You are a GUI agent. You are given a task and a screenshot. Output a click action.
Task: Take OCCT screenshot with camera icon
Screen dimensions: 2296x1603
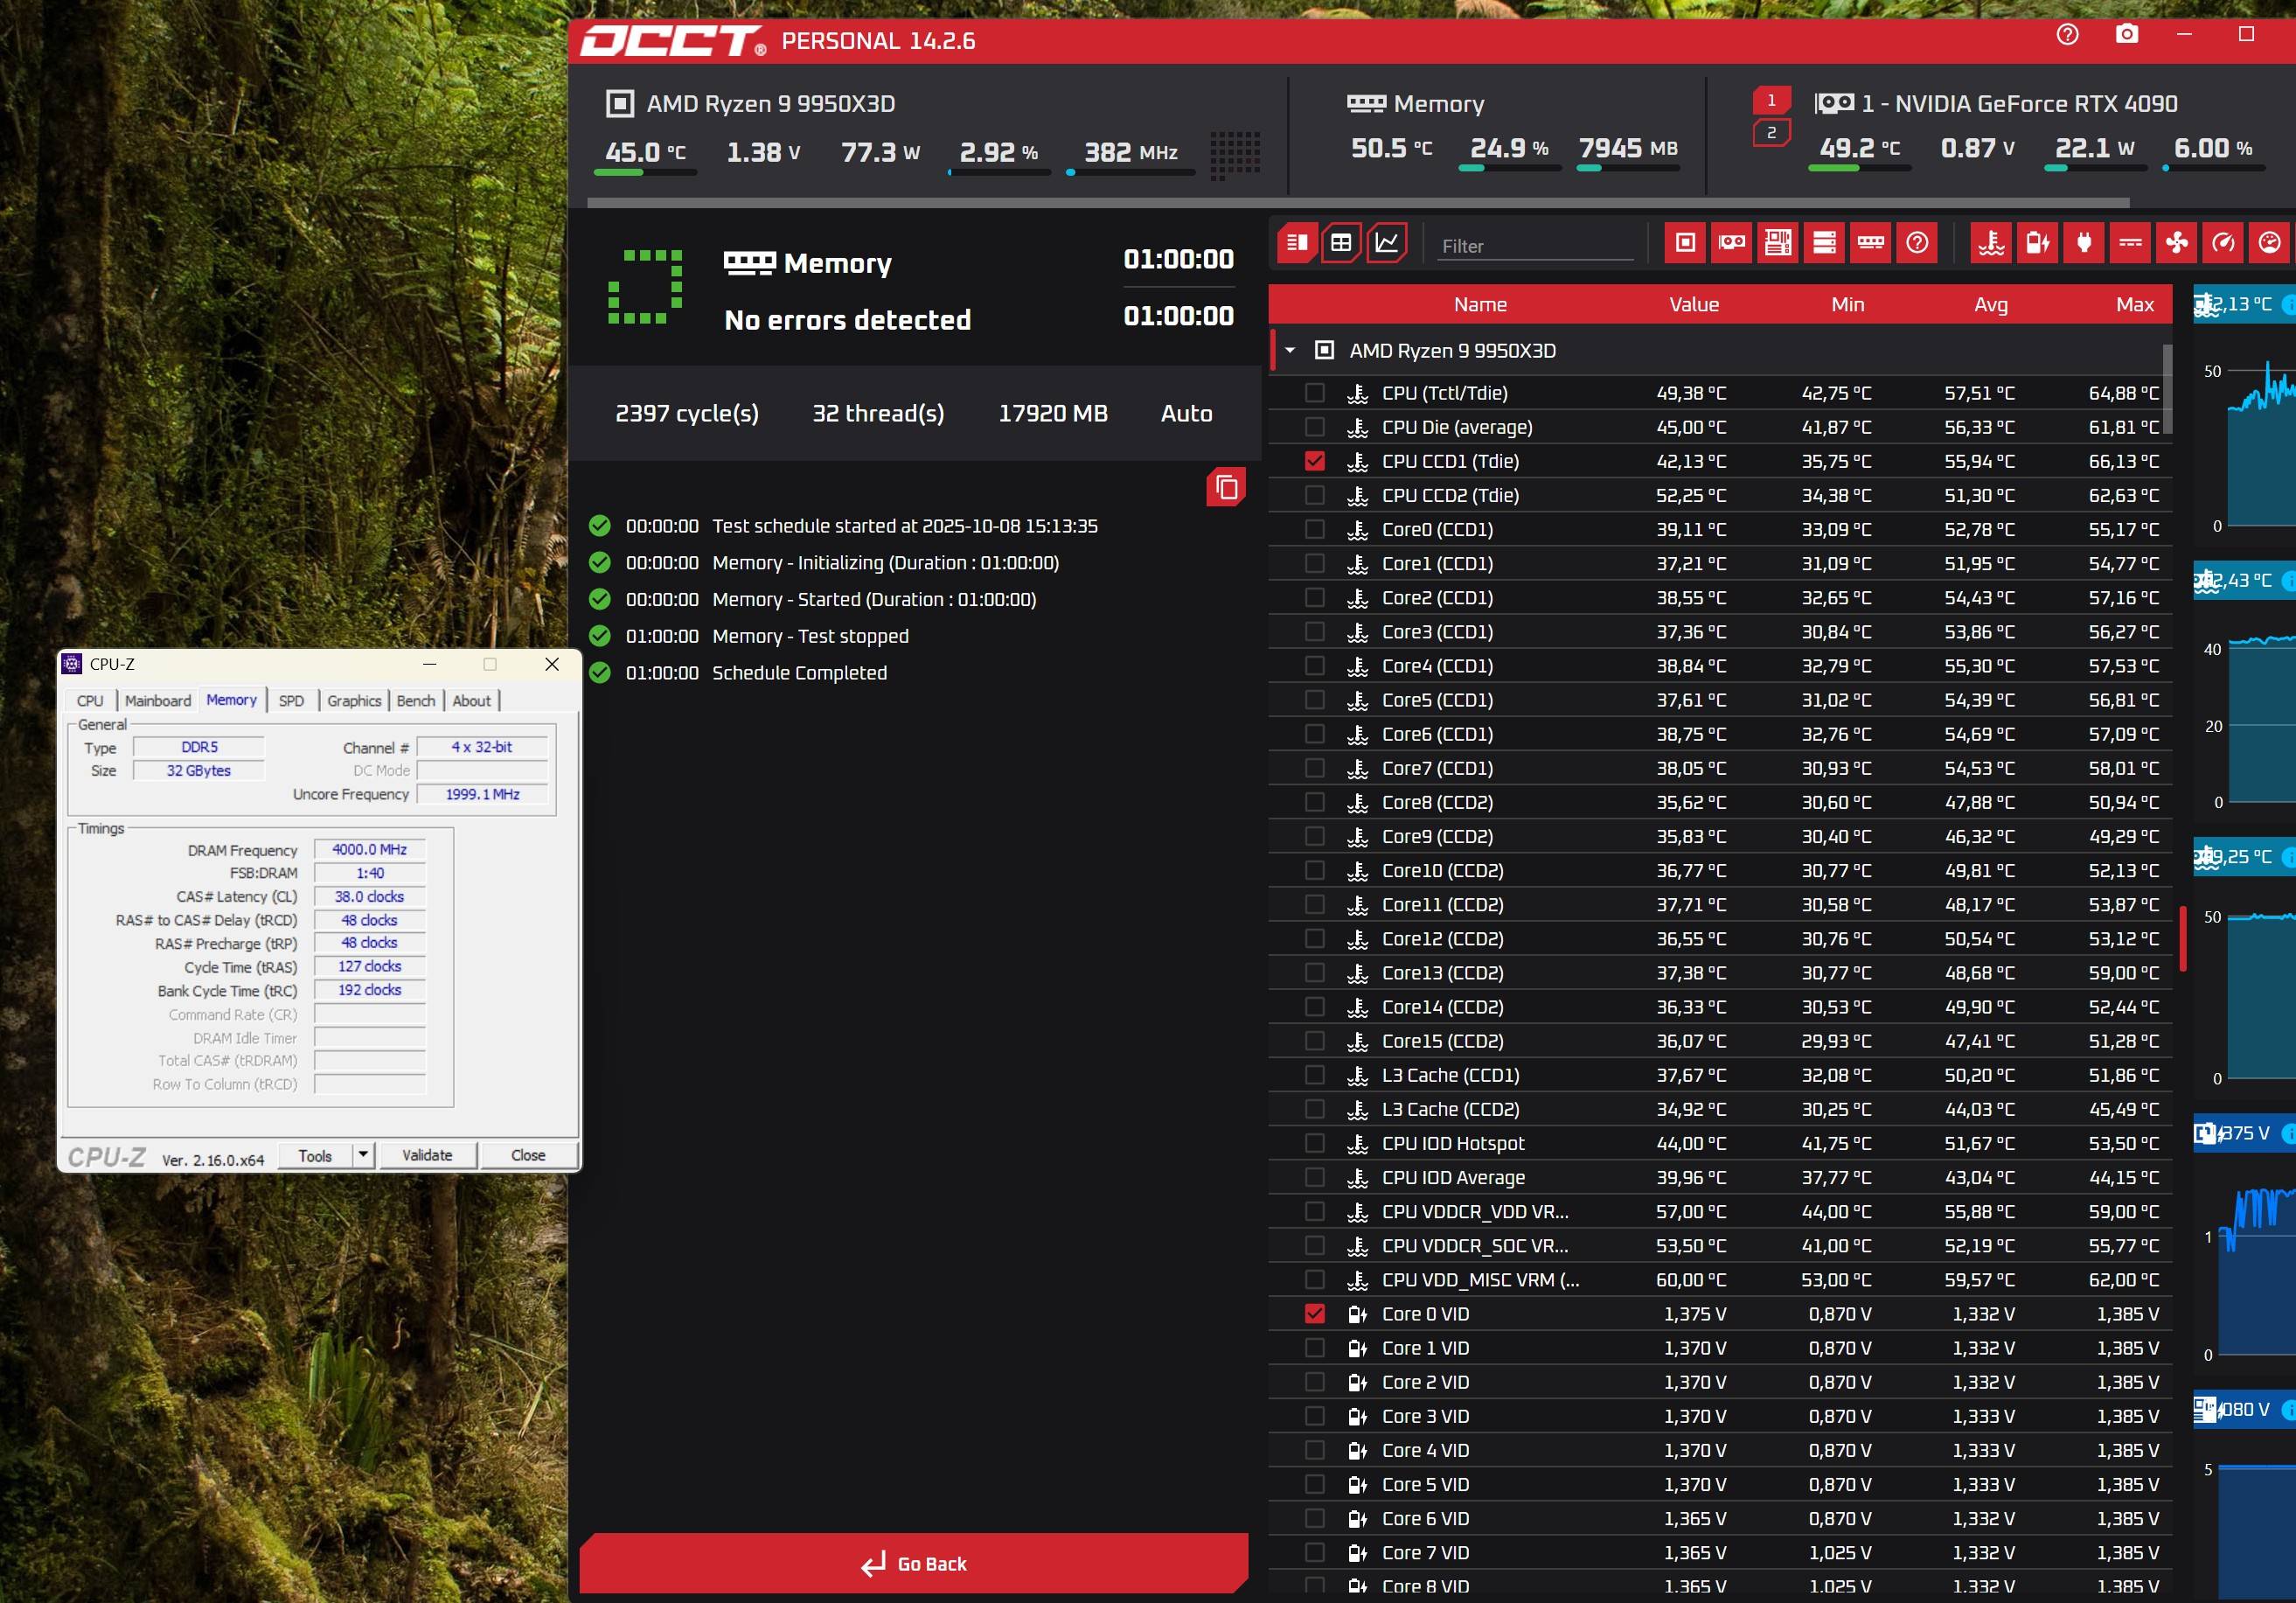(x=2127, y=34)
